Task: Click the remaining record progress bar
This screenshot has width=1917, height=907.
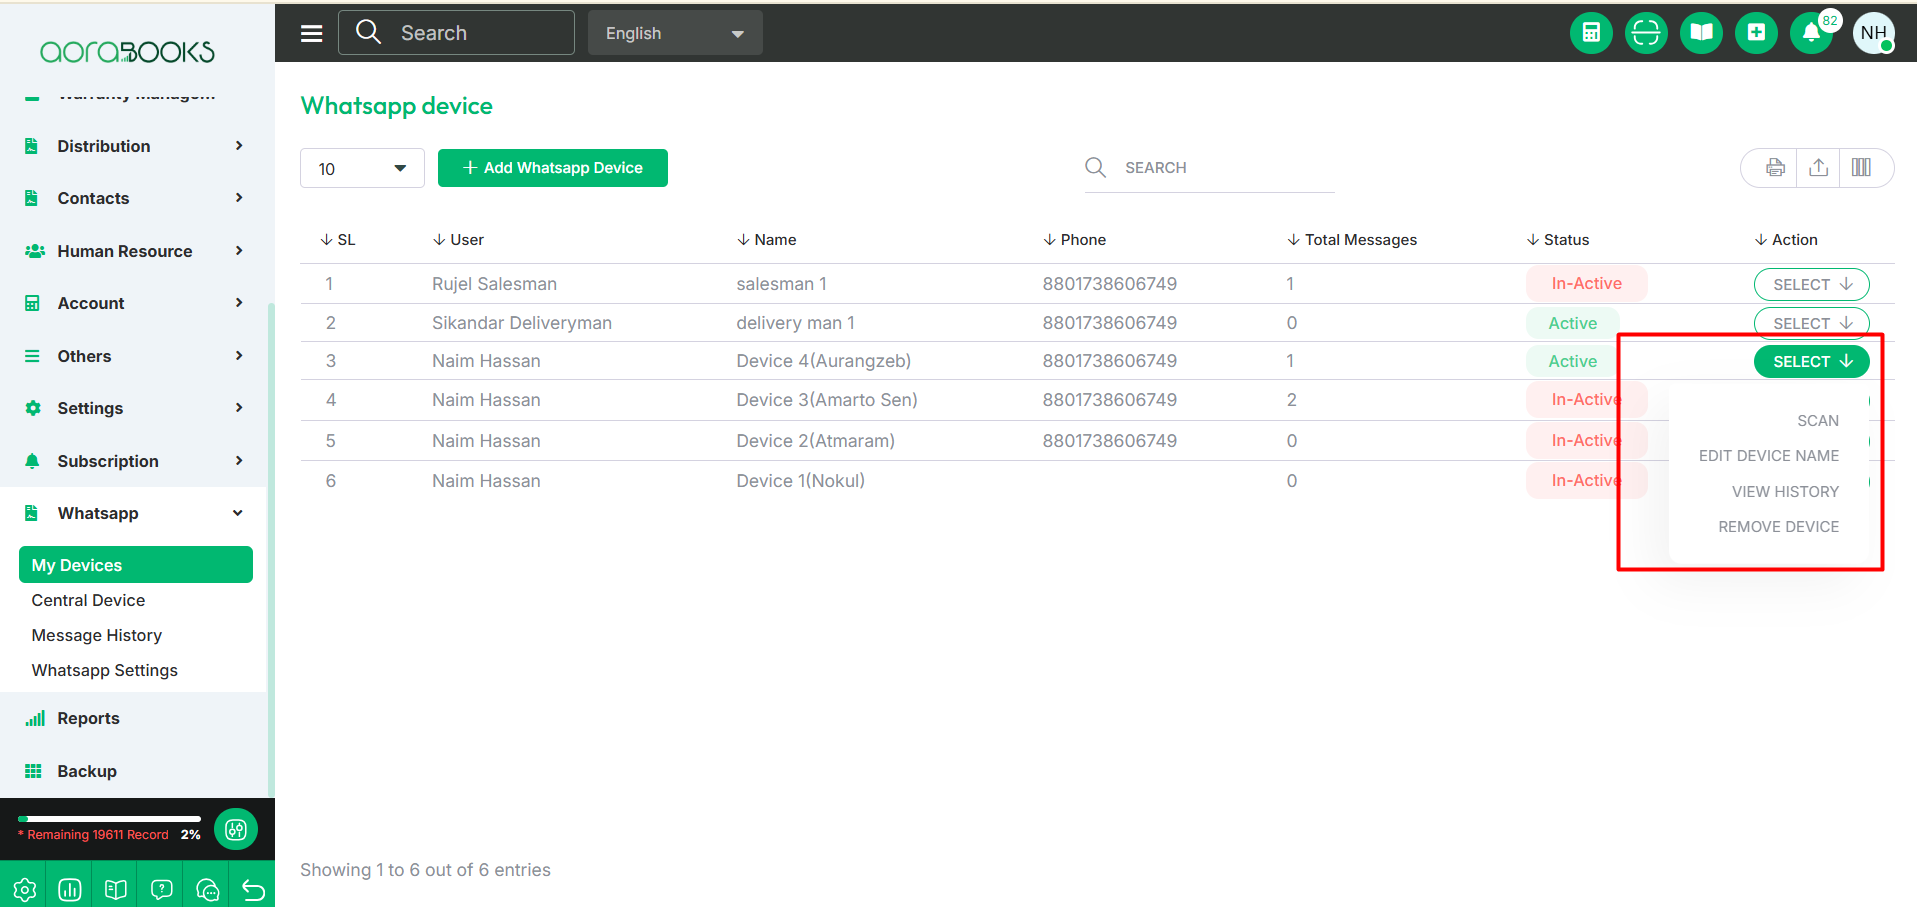Action: coord(109,819)
